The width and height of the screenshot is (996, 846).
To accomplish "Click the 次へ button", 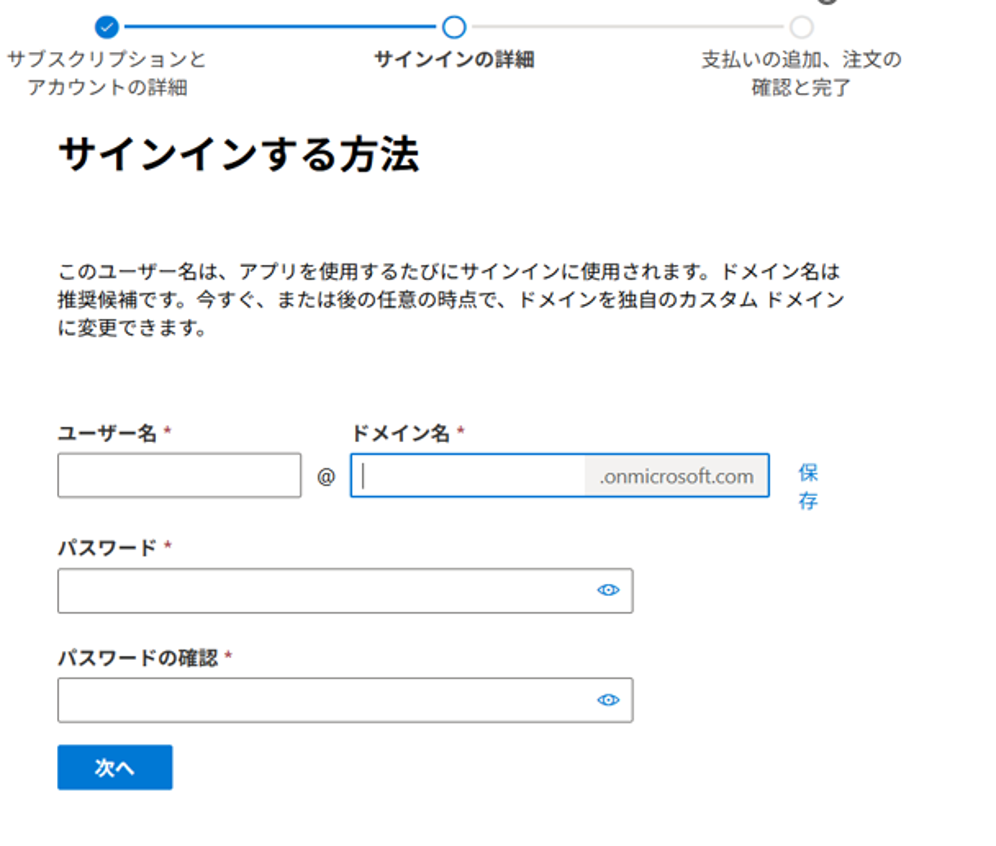I will coord(115,767).
